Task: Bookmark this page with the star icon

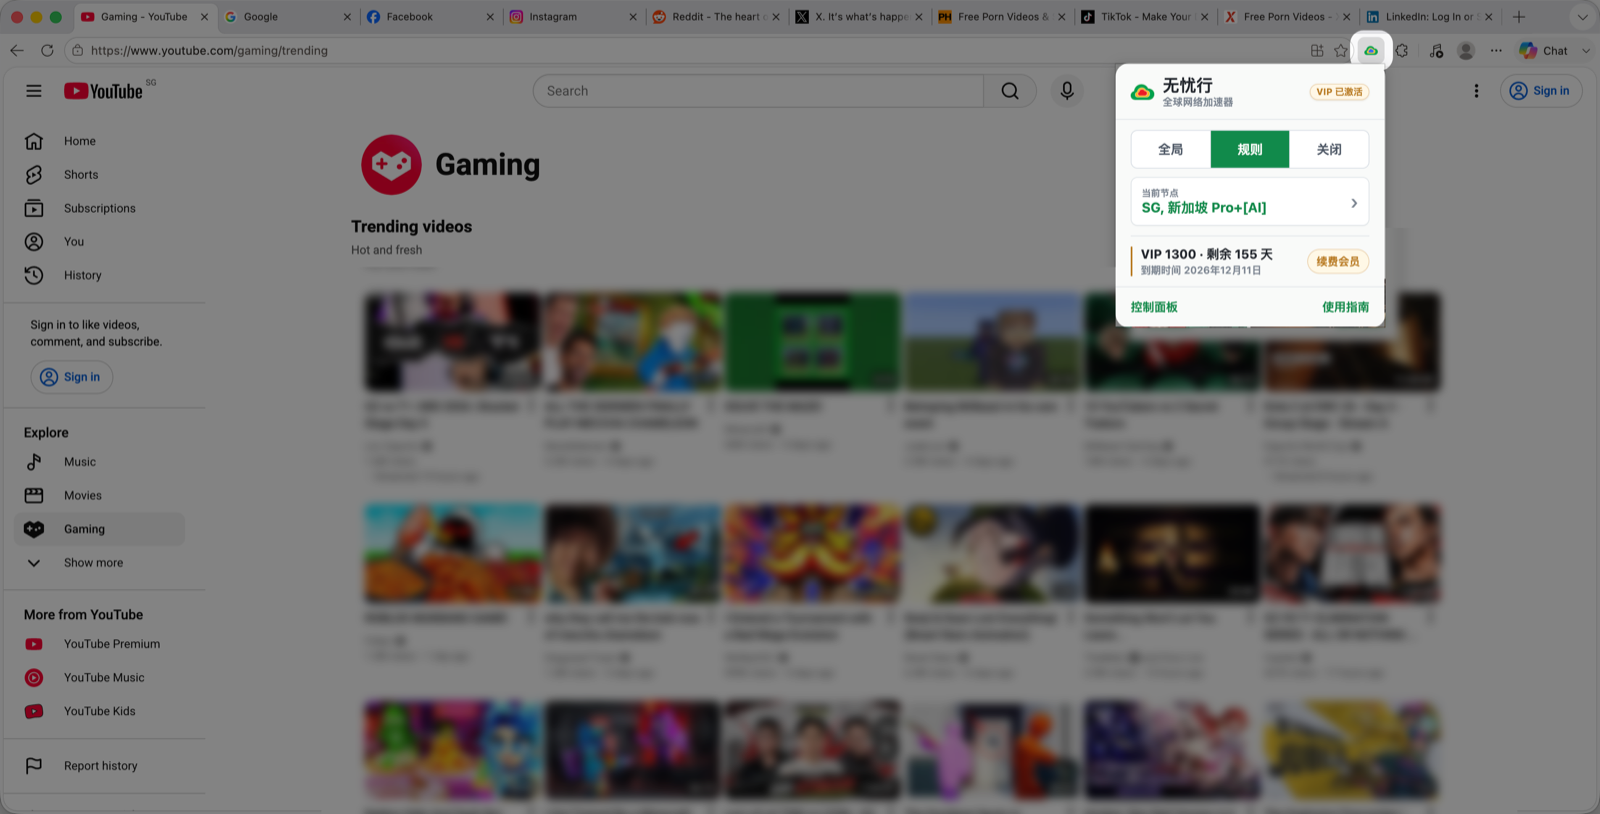Action: (1341, 51)
